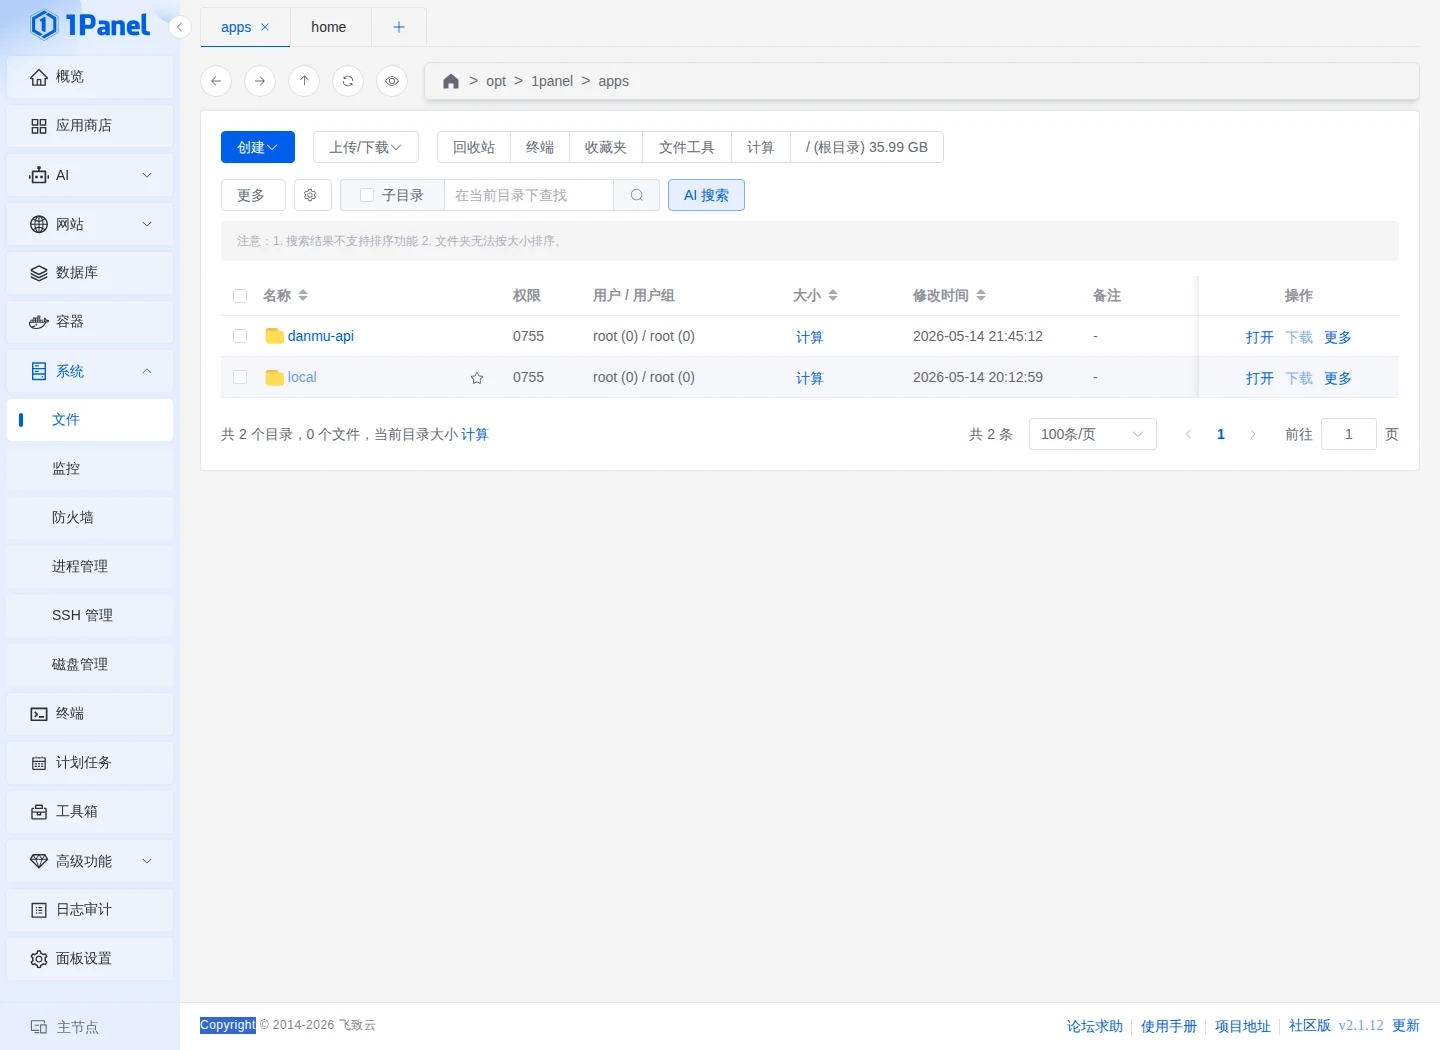Toggle hidden files with the eye icon
The image size is (1440, 1050).
point(392,81)
